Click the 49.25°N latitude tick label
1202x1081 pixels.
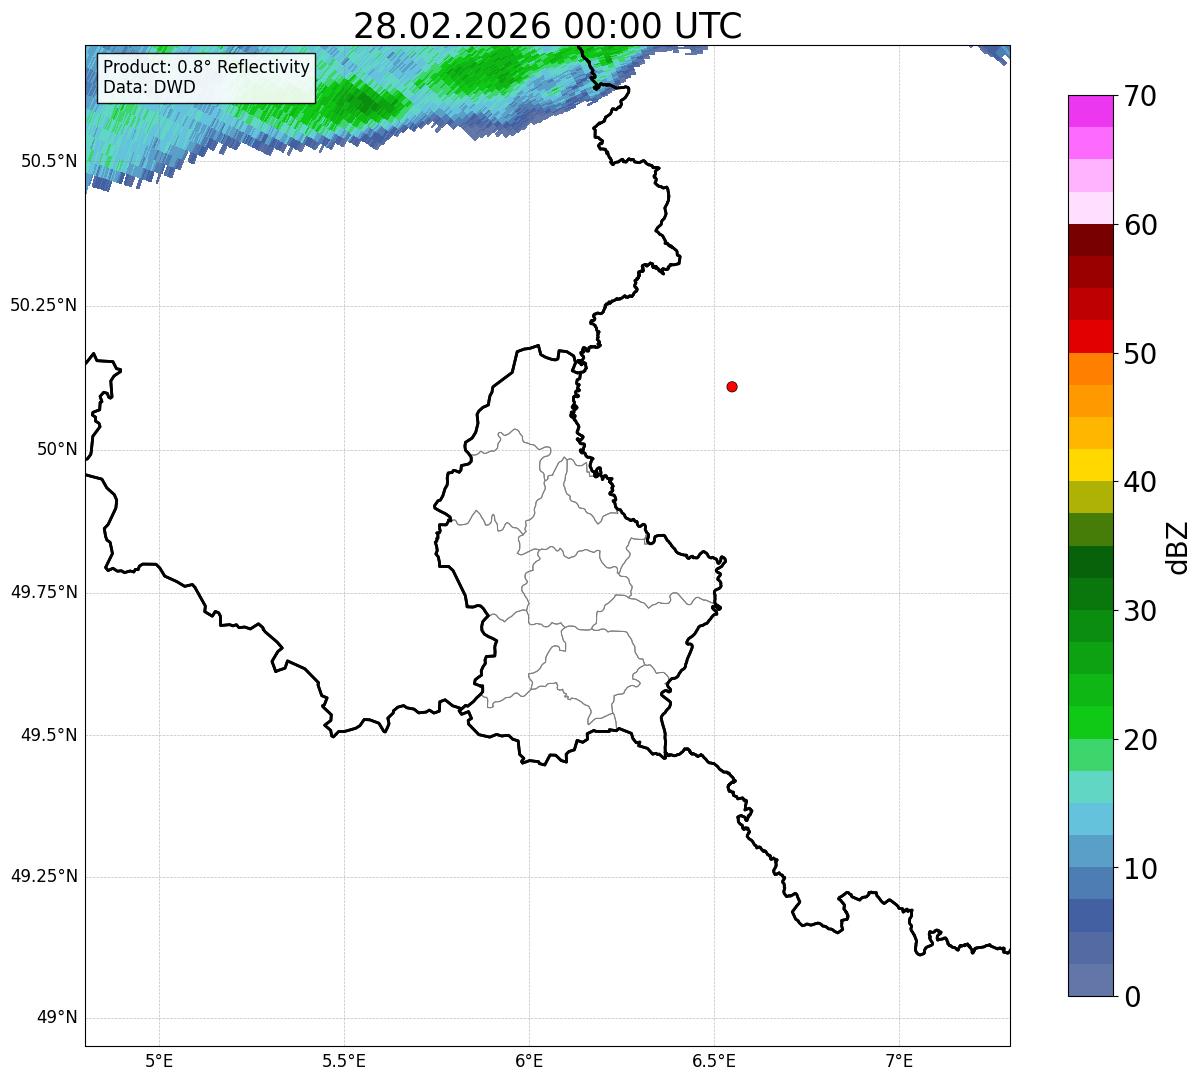(x=44, y=877)
